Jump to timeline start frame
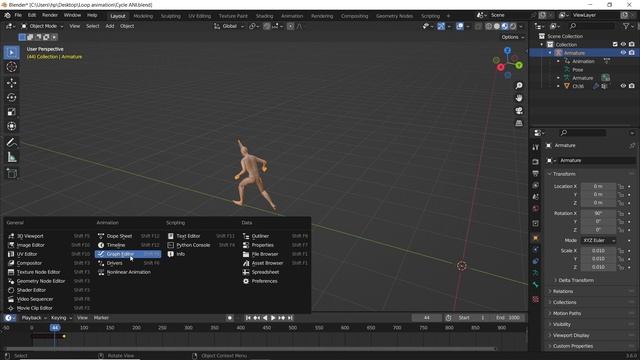Screen dimensions: 640x360 pos(248,318)
